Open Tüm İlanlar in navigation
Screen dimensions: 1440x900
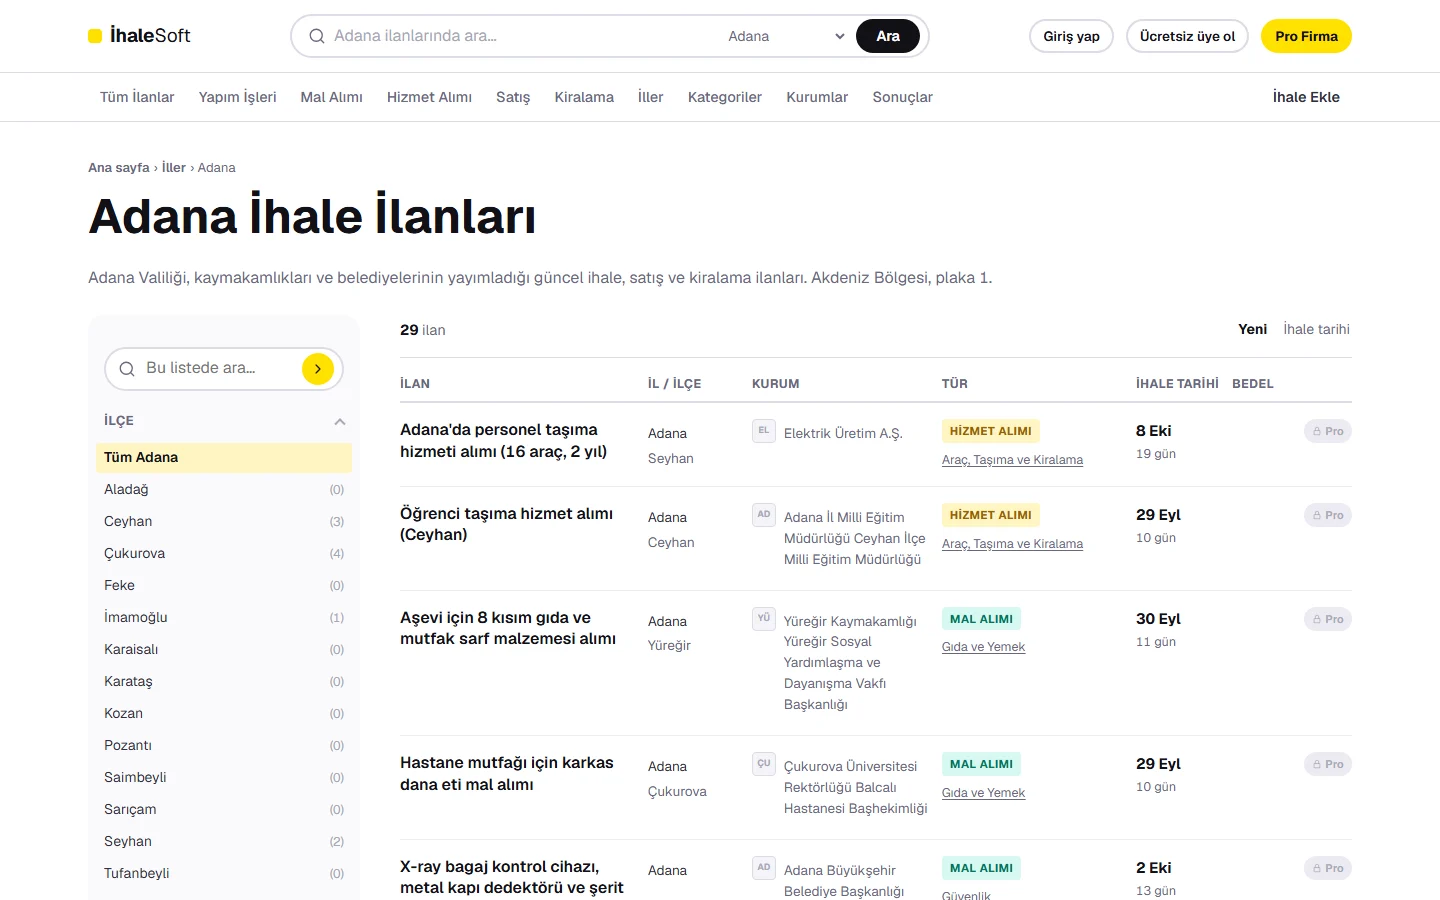pyautogui.click(x=137, y=97)
